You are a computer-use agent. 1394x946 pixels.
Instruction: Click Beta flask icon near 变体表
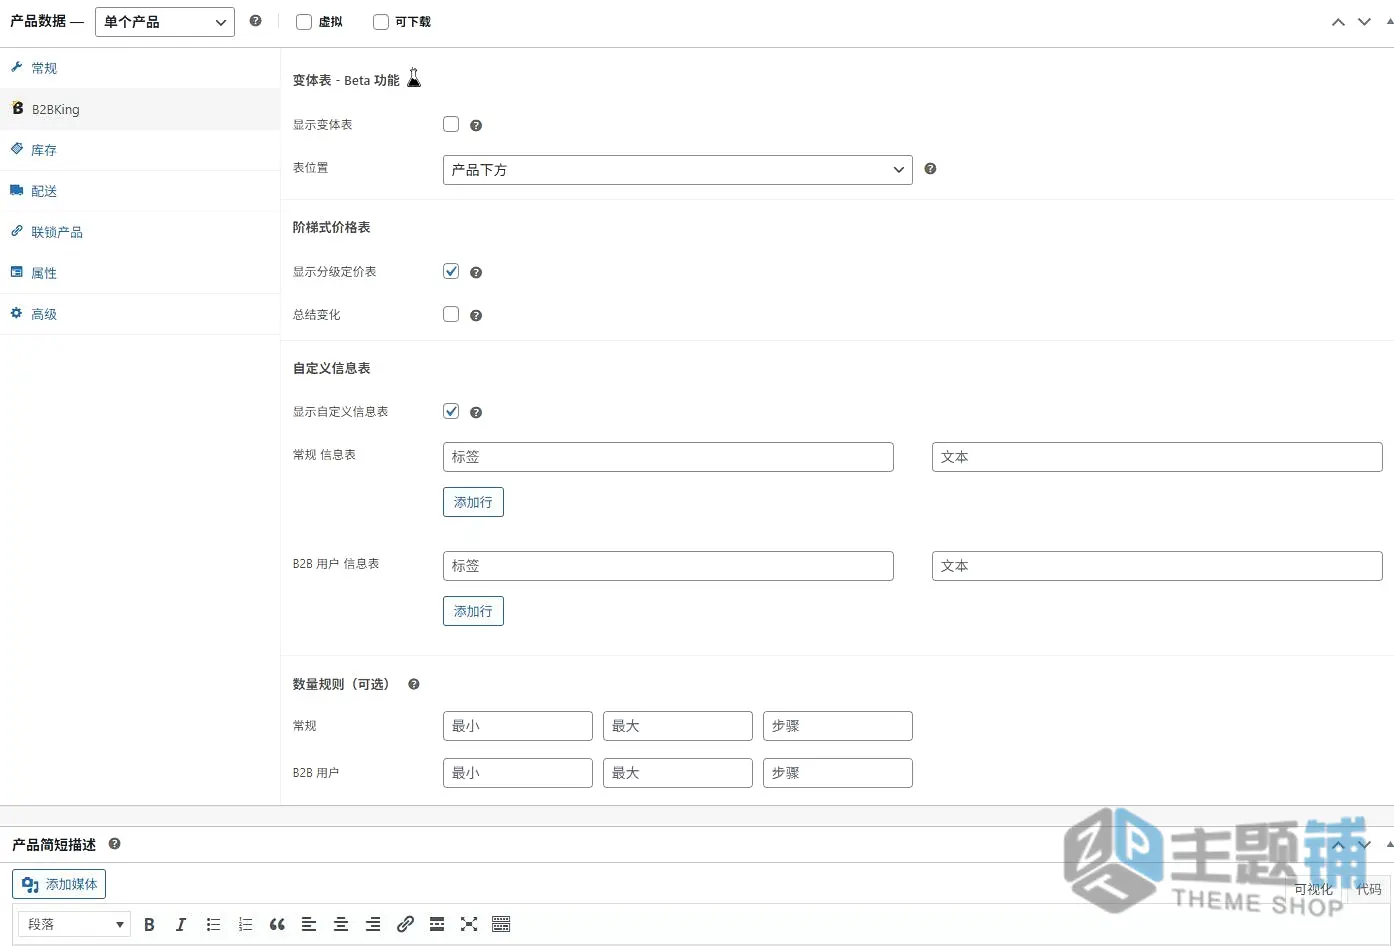[414, 78]
